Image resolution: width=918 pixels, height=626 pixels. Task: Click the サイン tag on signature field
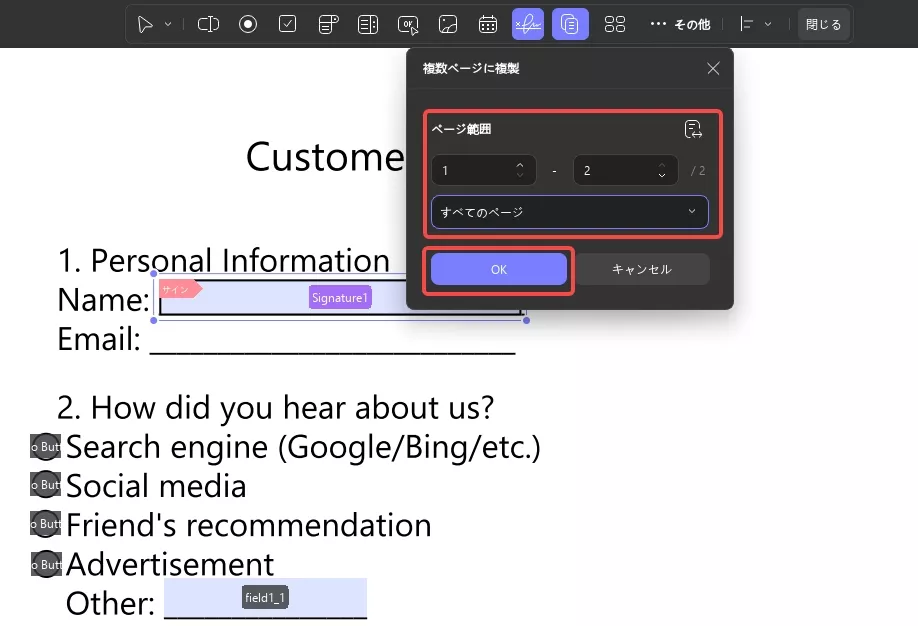tap(179, 289)
